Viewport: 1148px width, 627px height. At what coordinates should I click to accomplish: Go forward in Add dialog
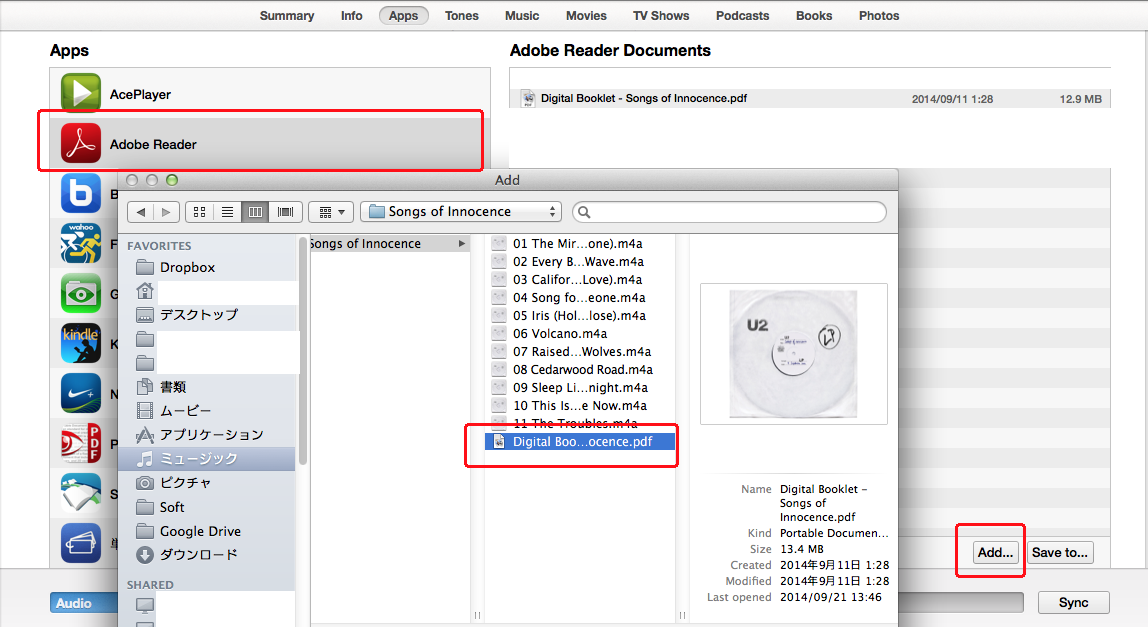click(166, 212)
